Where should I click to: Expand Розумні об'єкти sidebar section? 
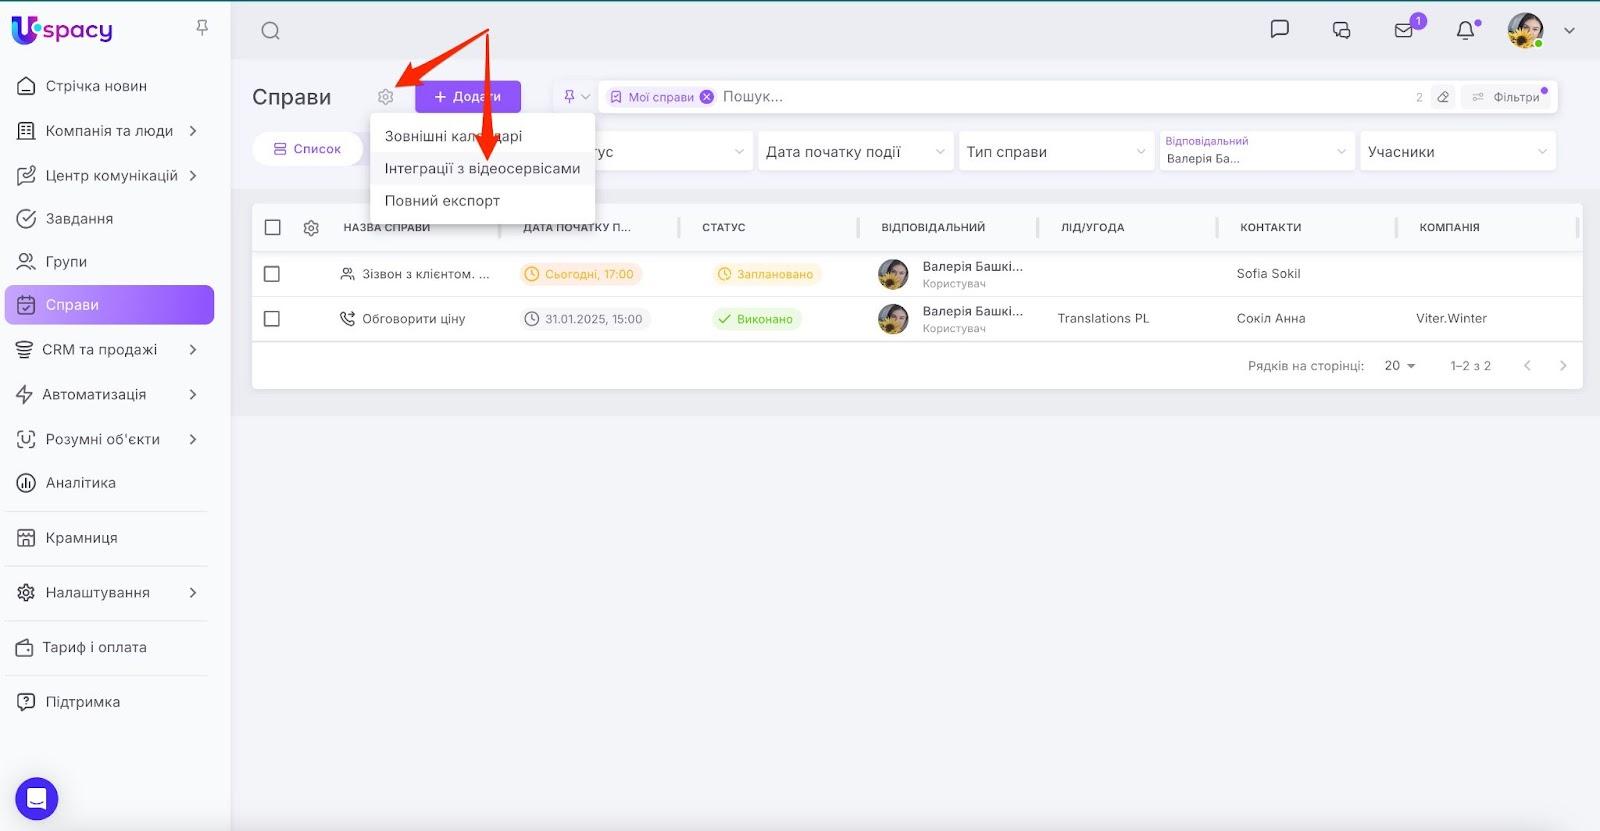pos(109,440)
